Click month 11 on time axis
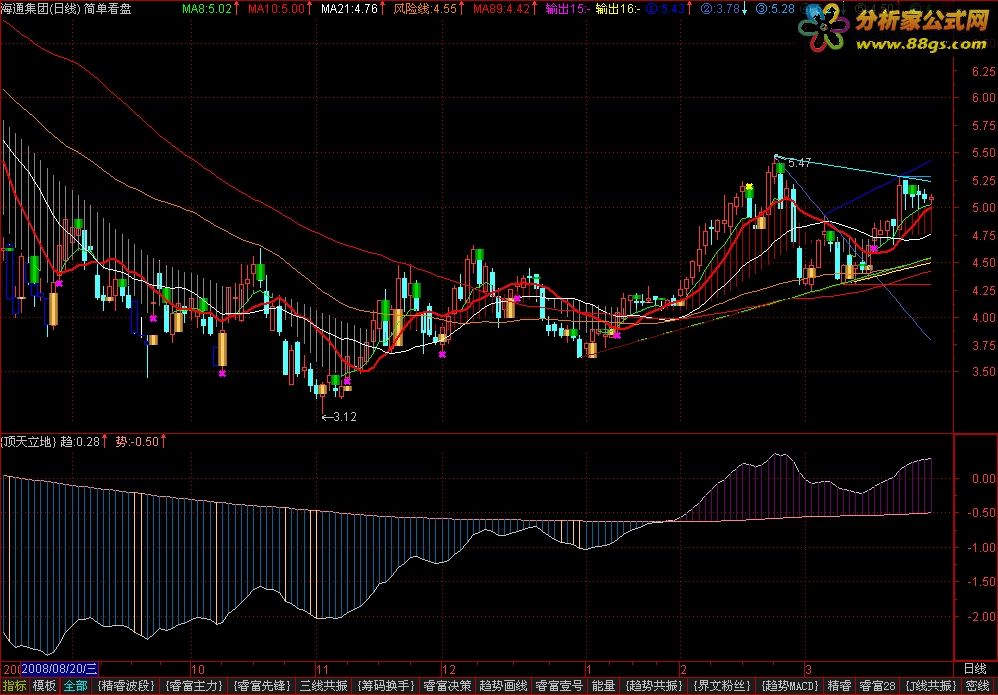The width and height of the screenshot is (998, 695). pyautogui.click(x=323, y=669)
